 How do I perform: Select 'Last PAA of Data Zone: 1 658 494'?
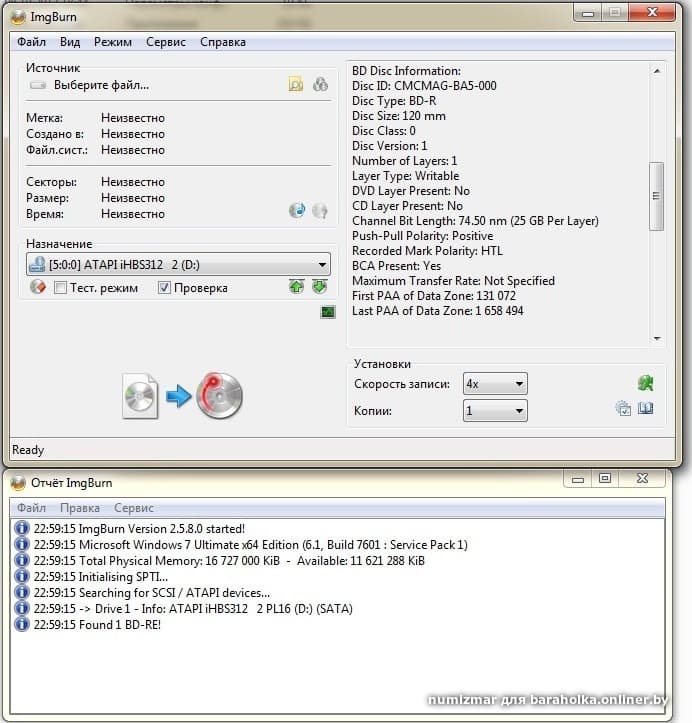438,311
